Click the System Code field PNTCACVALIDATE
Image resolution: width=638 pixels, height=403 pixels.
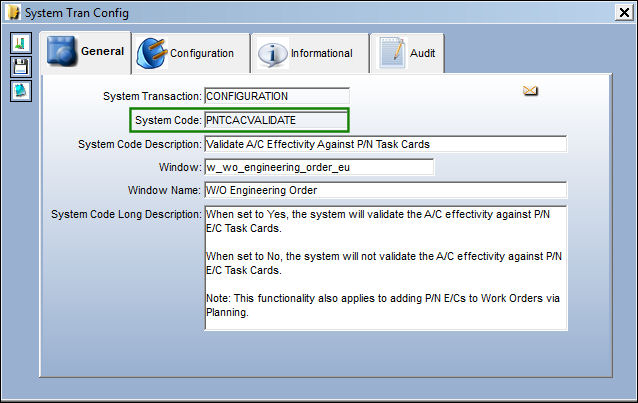(276, 120)
